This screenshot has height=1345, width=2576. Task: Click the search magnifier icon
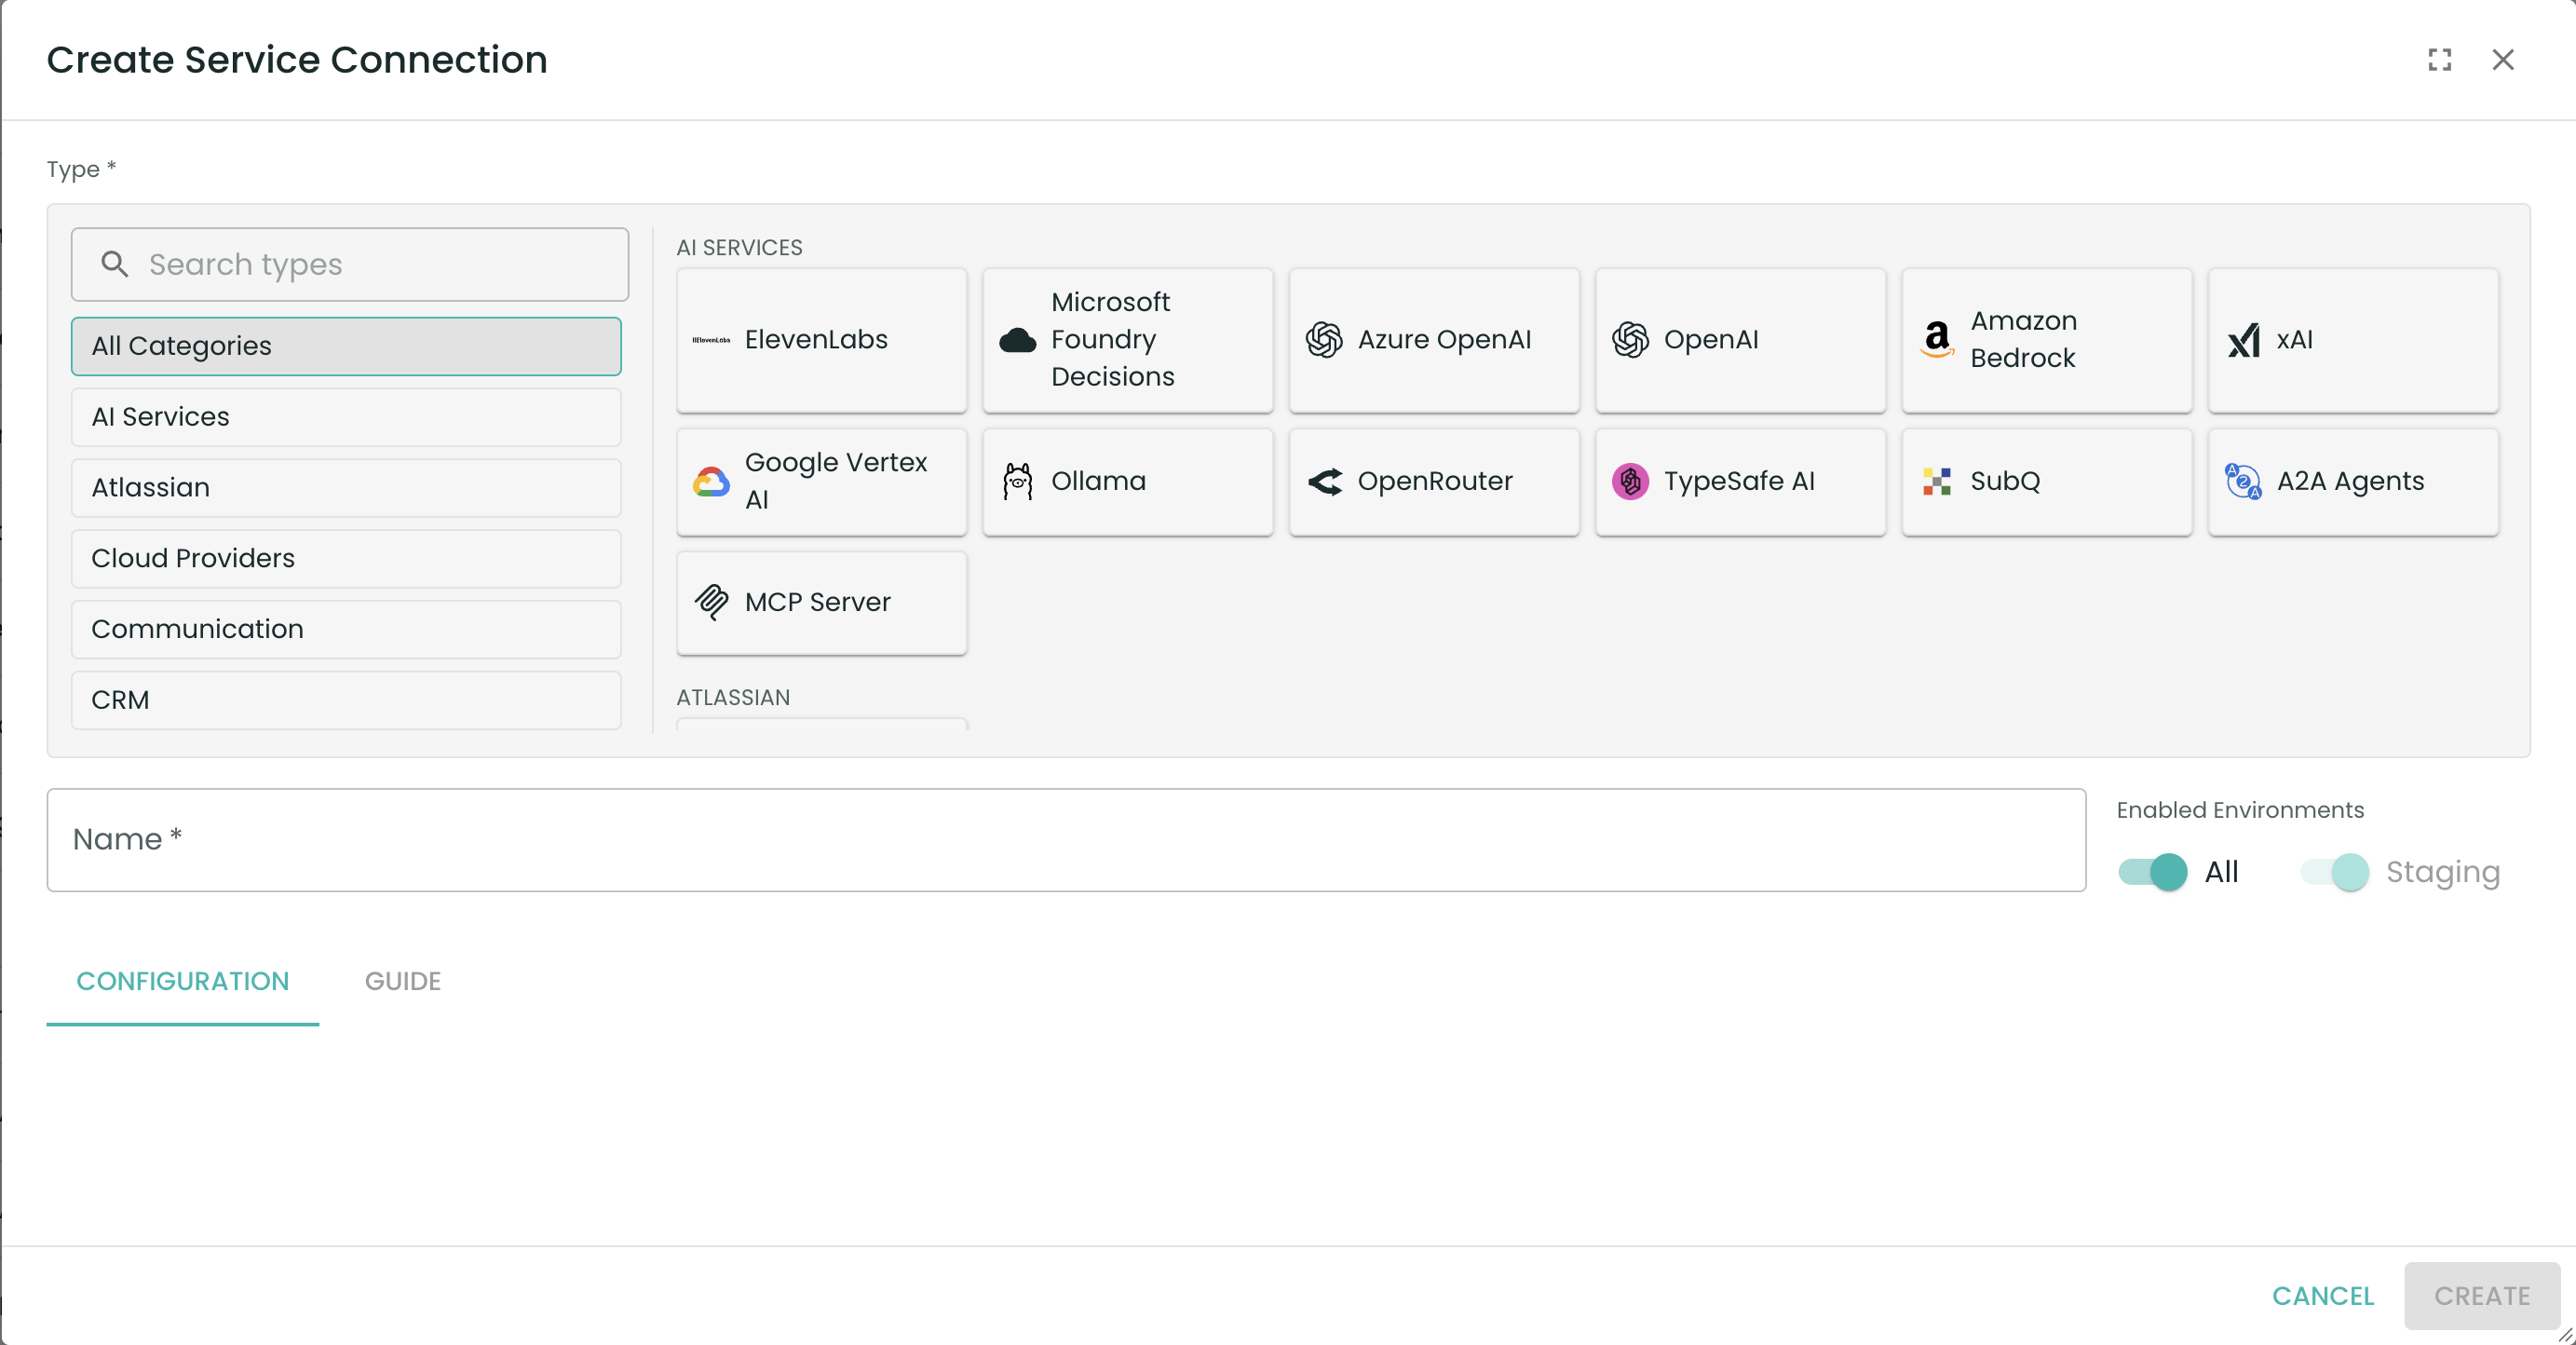click(115, 264)
